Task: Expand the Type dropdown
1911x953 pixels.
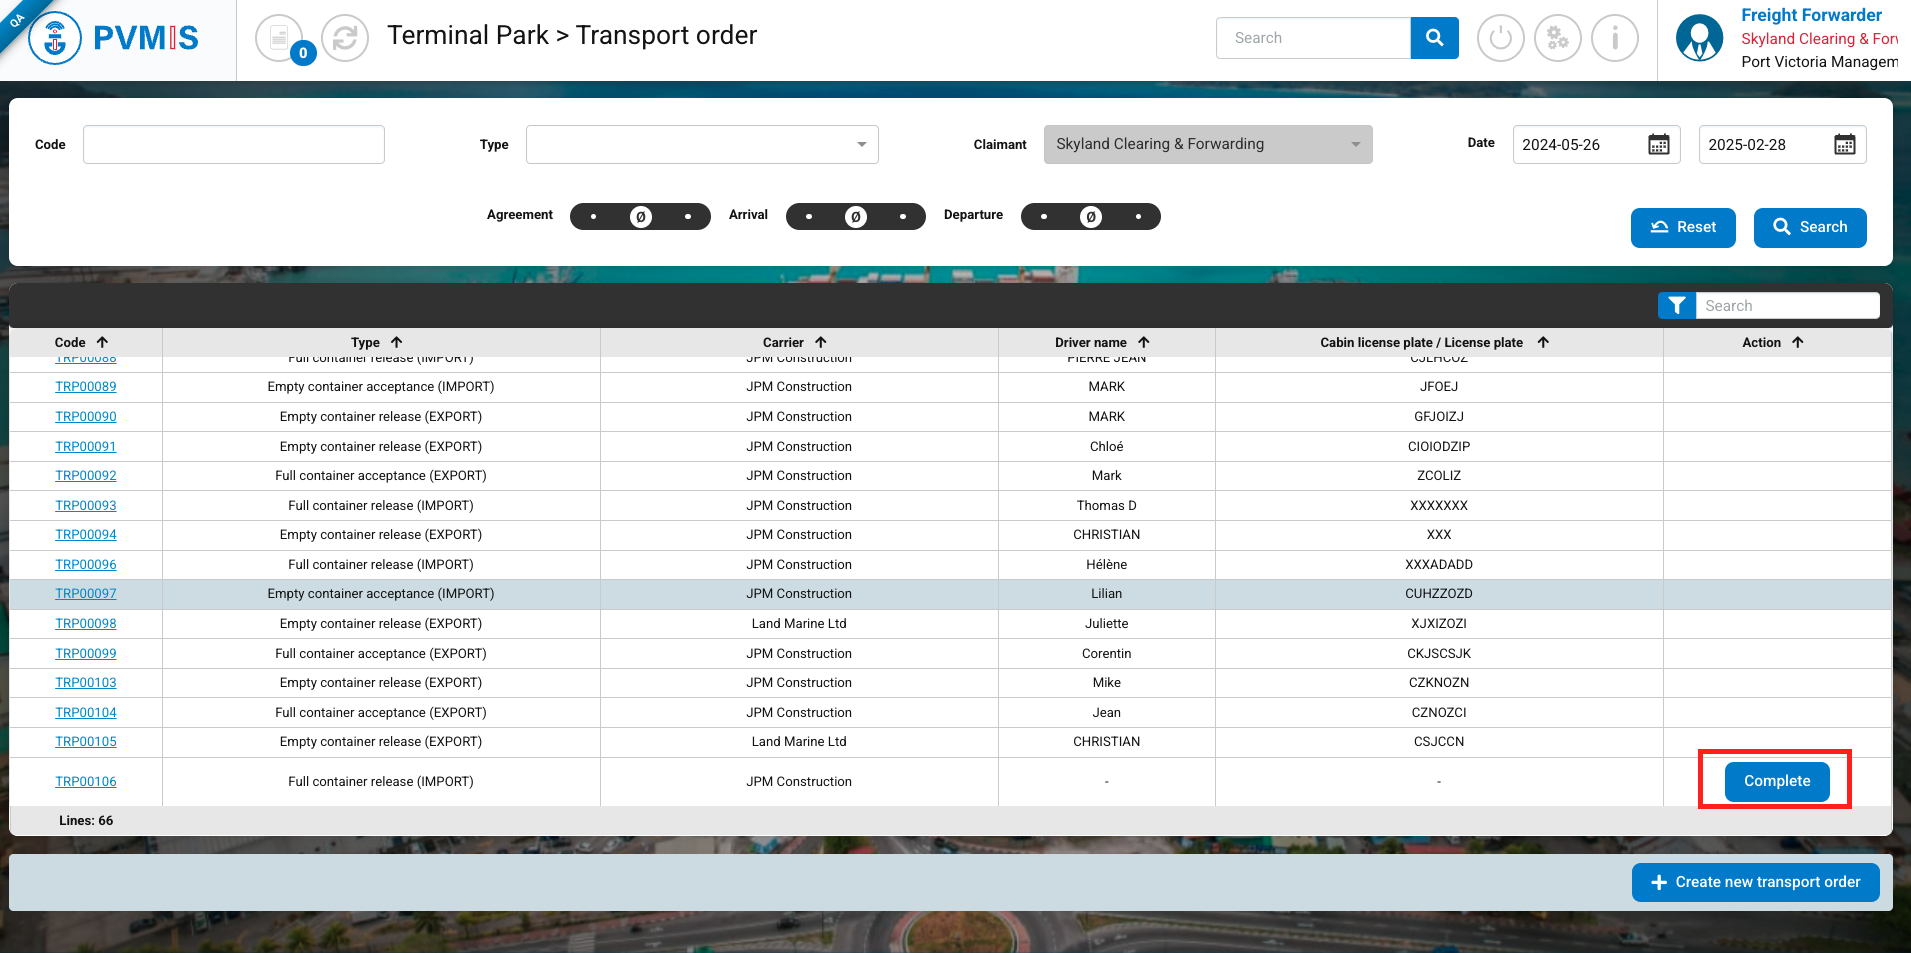Action: pos(702,145)
